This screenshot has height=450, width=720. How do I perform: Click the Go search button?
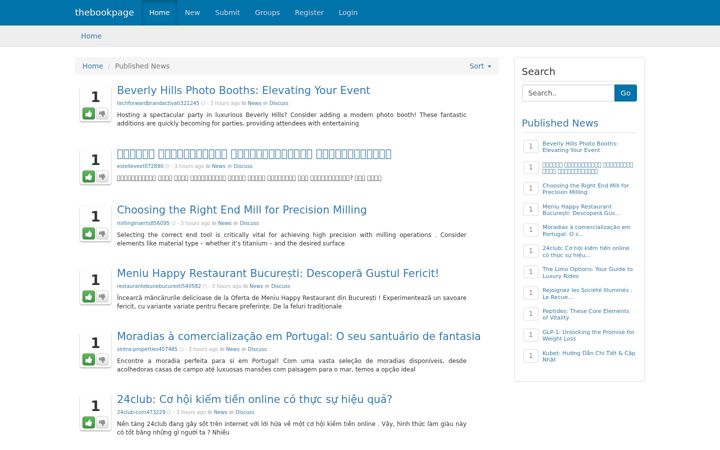point(625,93)
